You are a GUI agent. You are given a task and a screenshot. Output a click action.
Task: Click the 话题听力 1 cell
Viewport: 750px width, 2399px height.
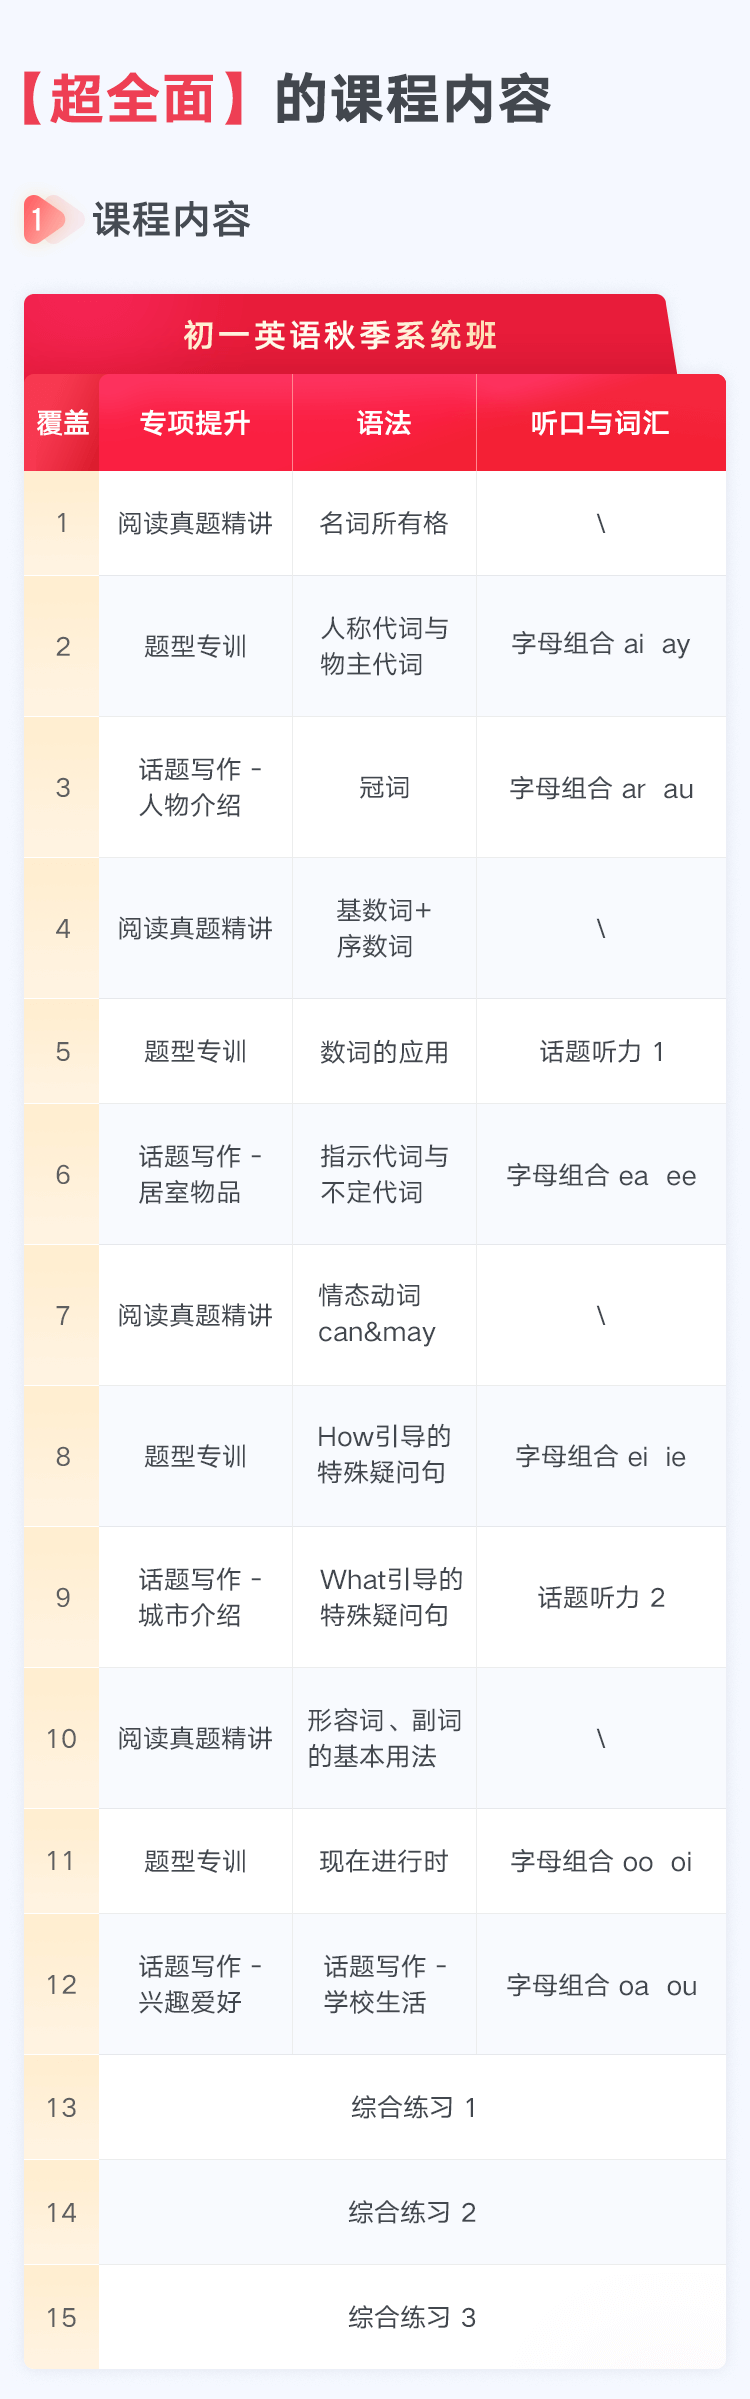tap(600, 1051)
